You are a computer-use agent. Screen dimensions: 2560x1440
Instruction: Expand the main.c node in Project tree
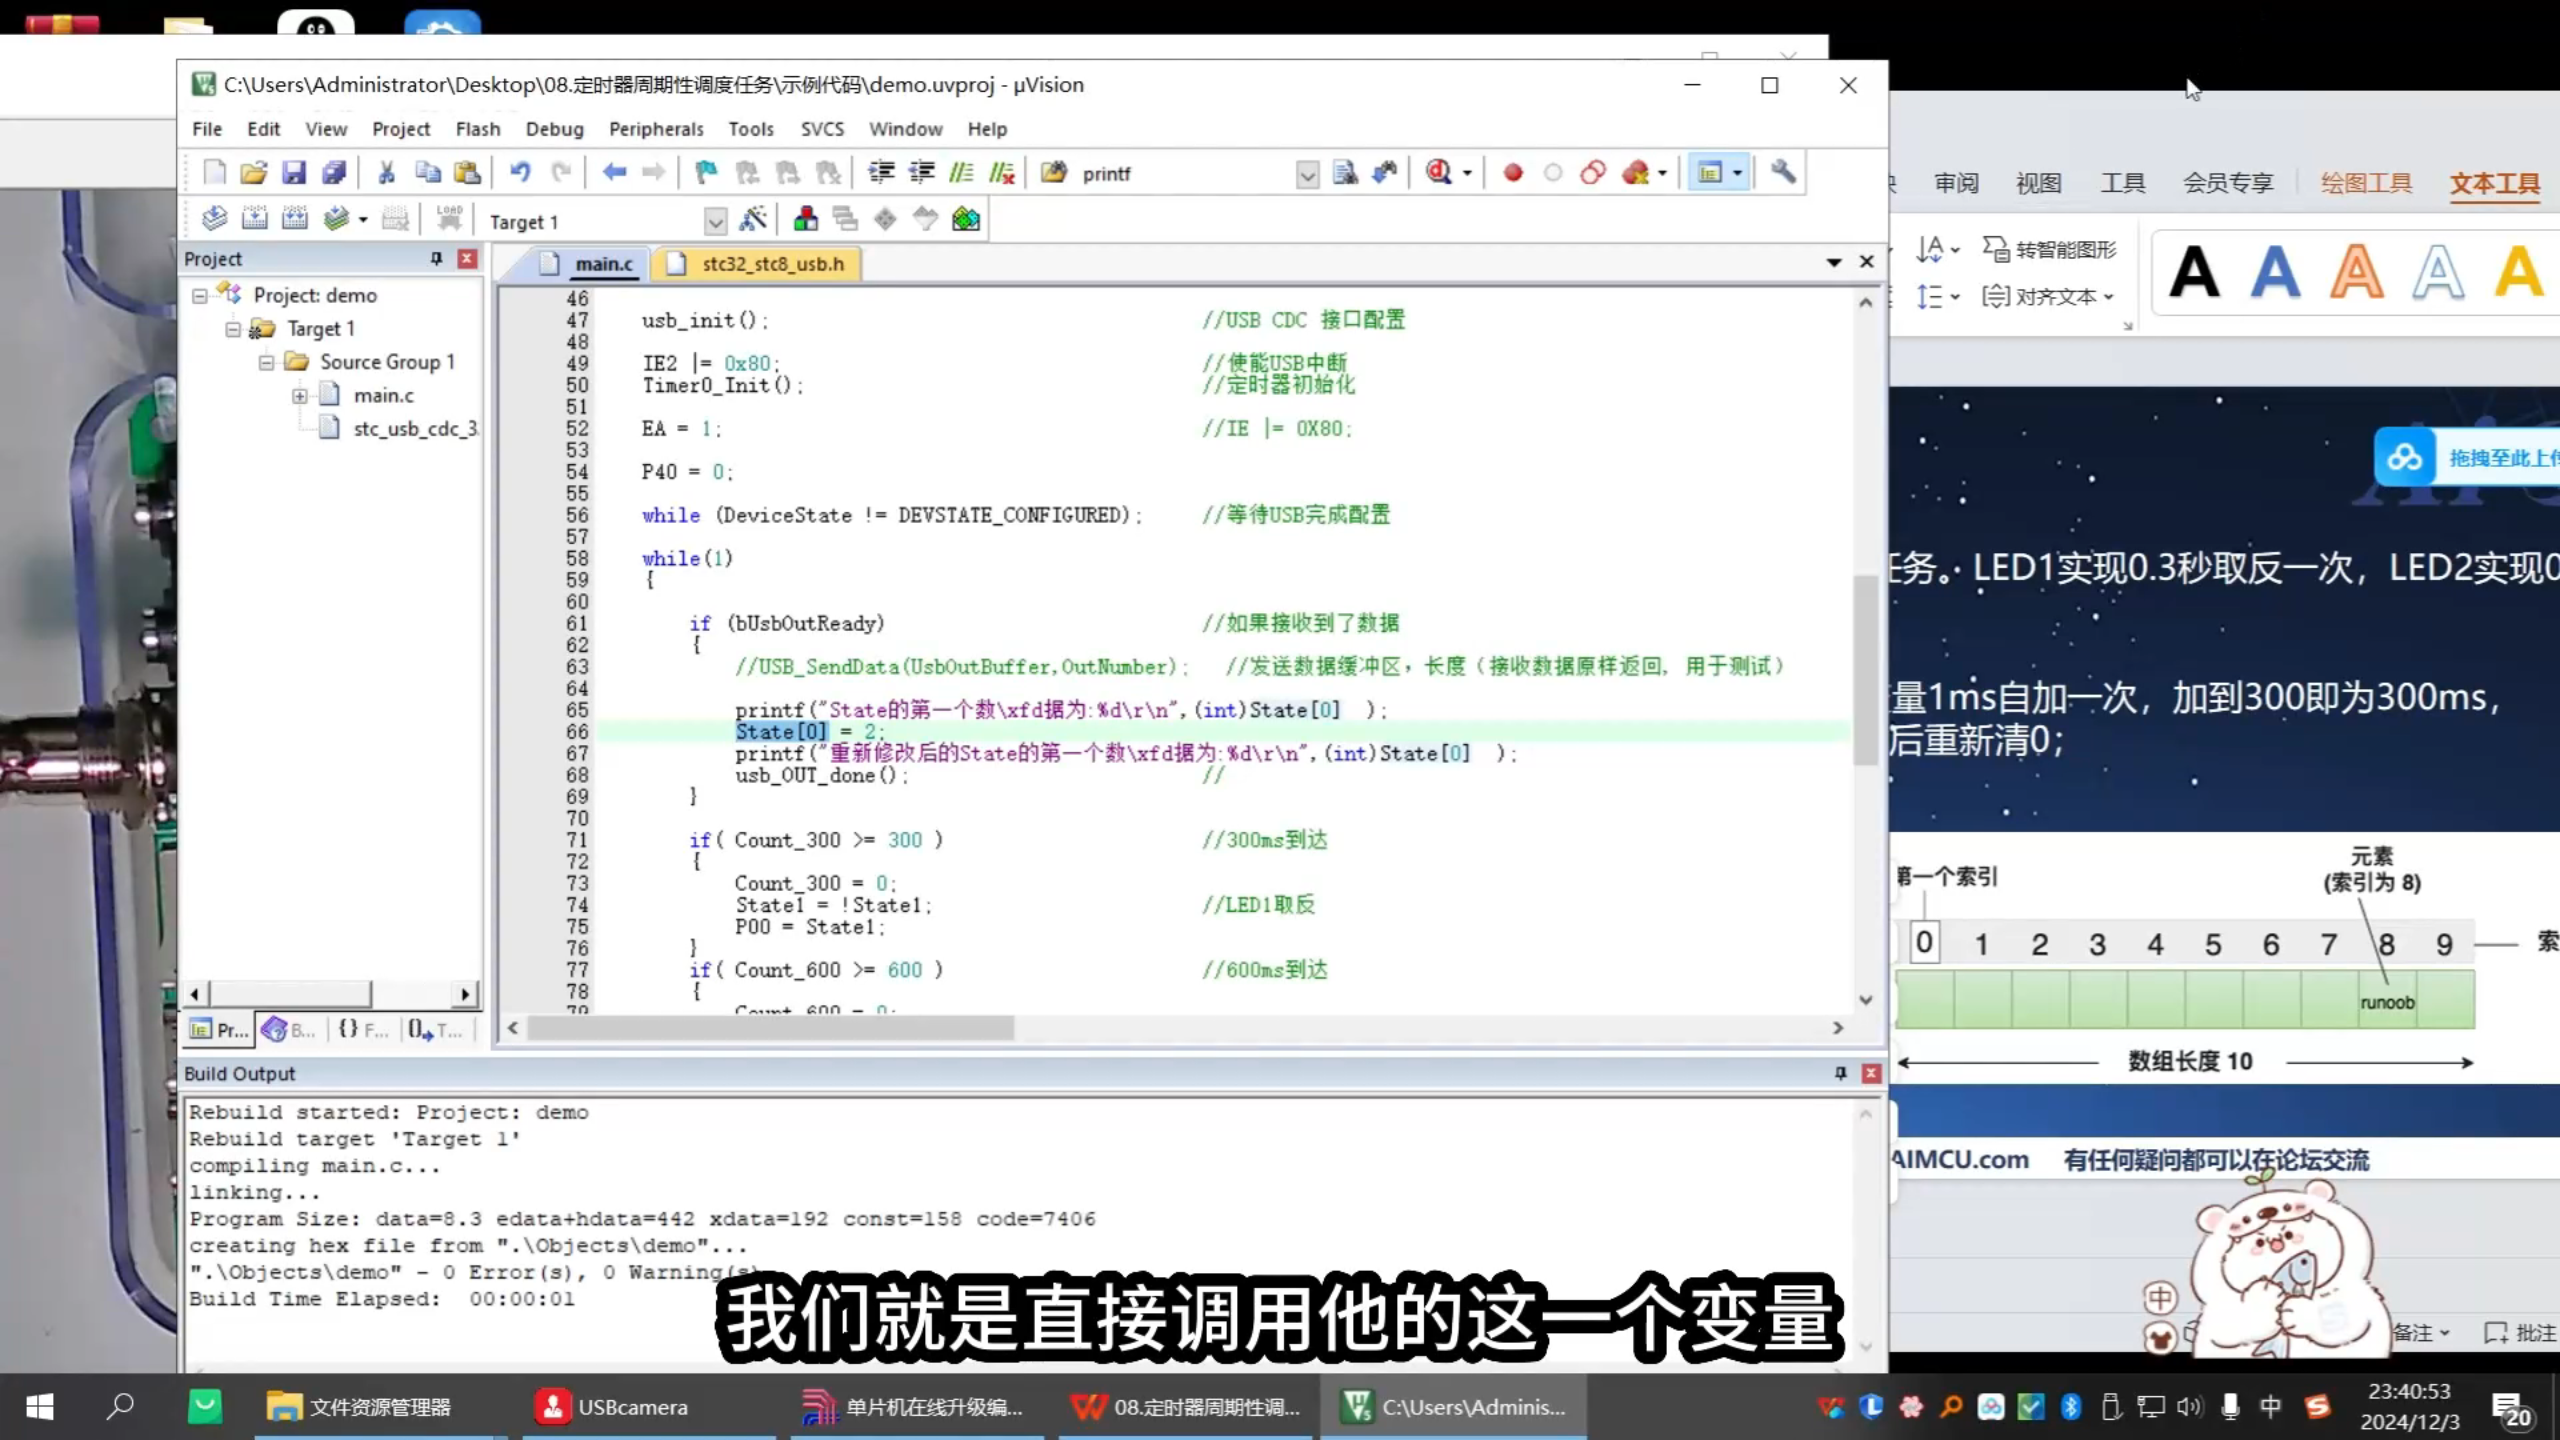[x=302, y=396]
